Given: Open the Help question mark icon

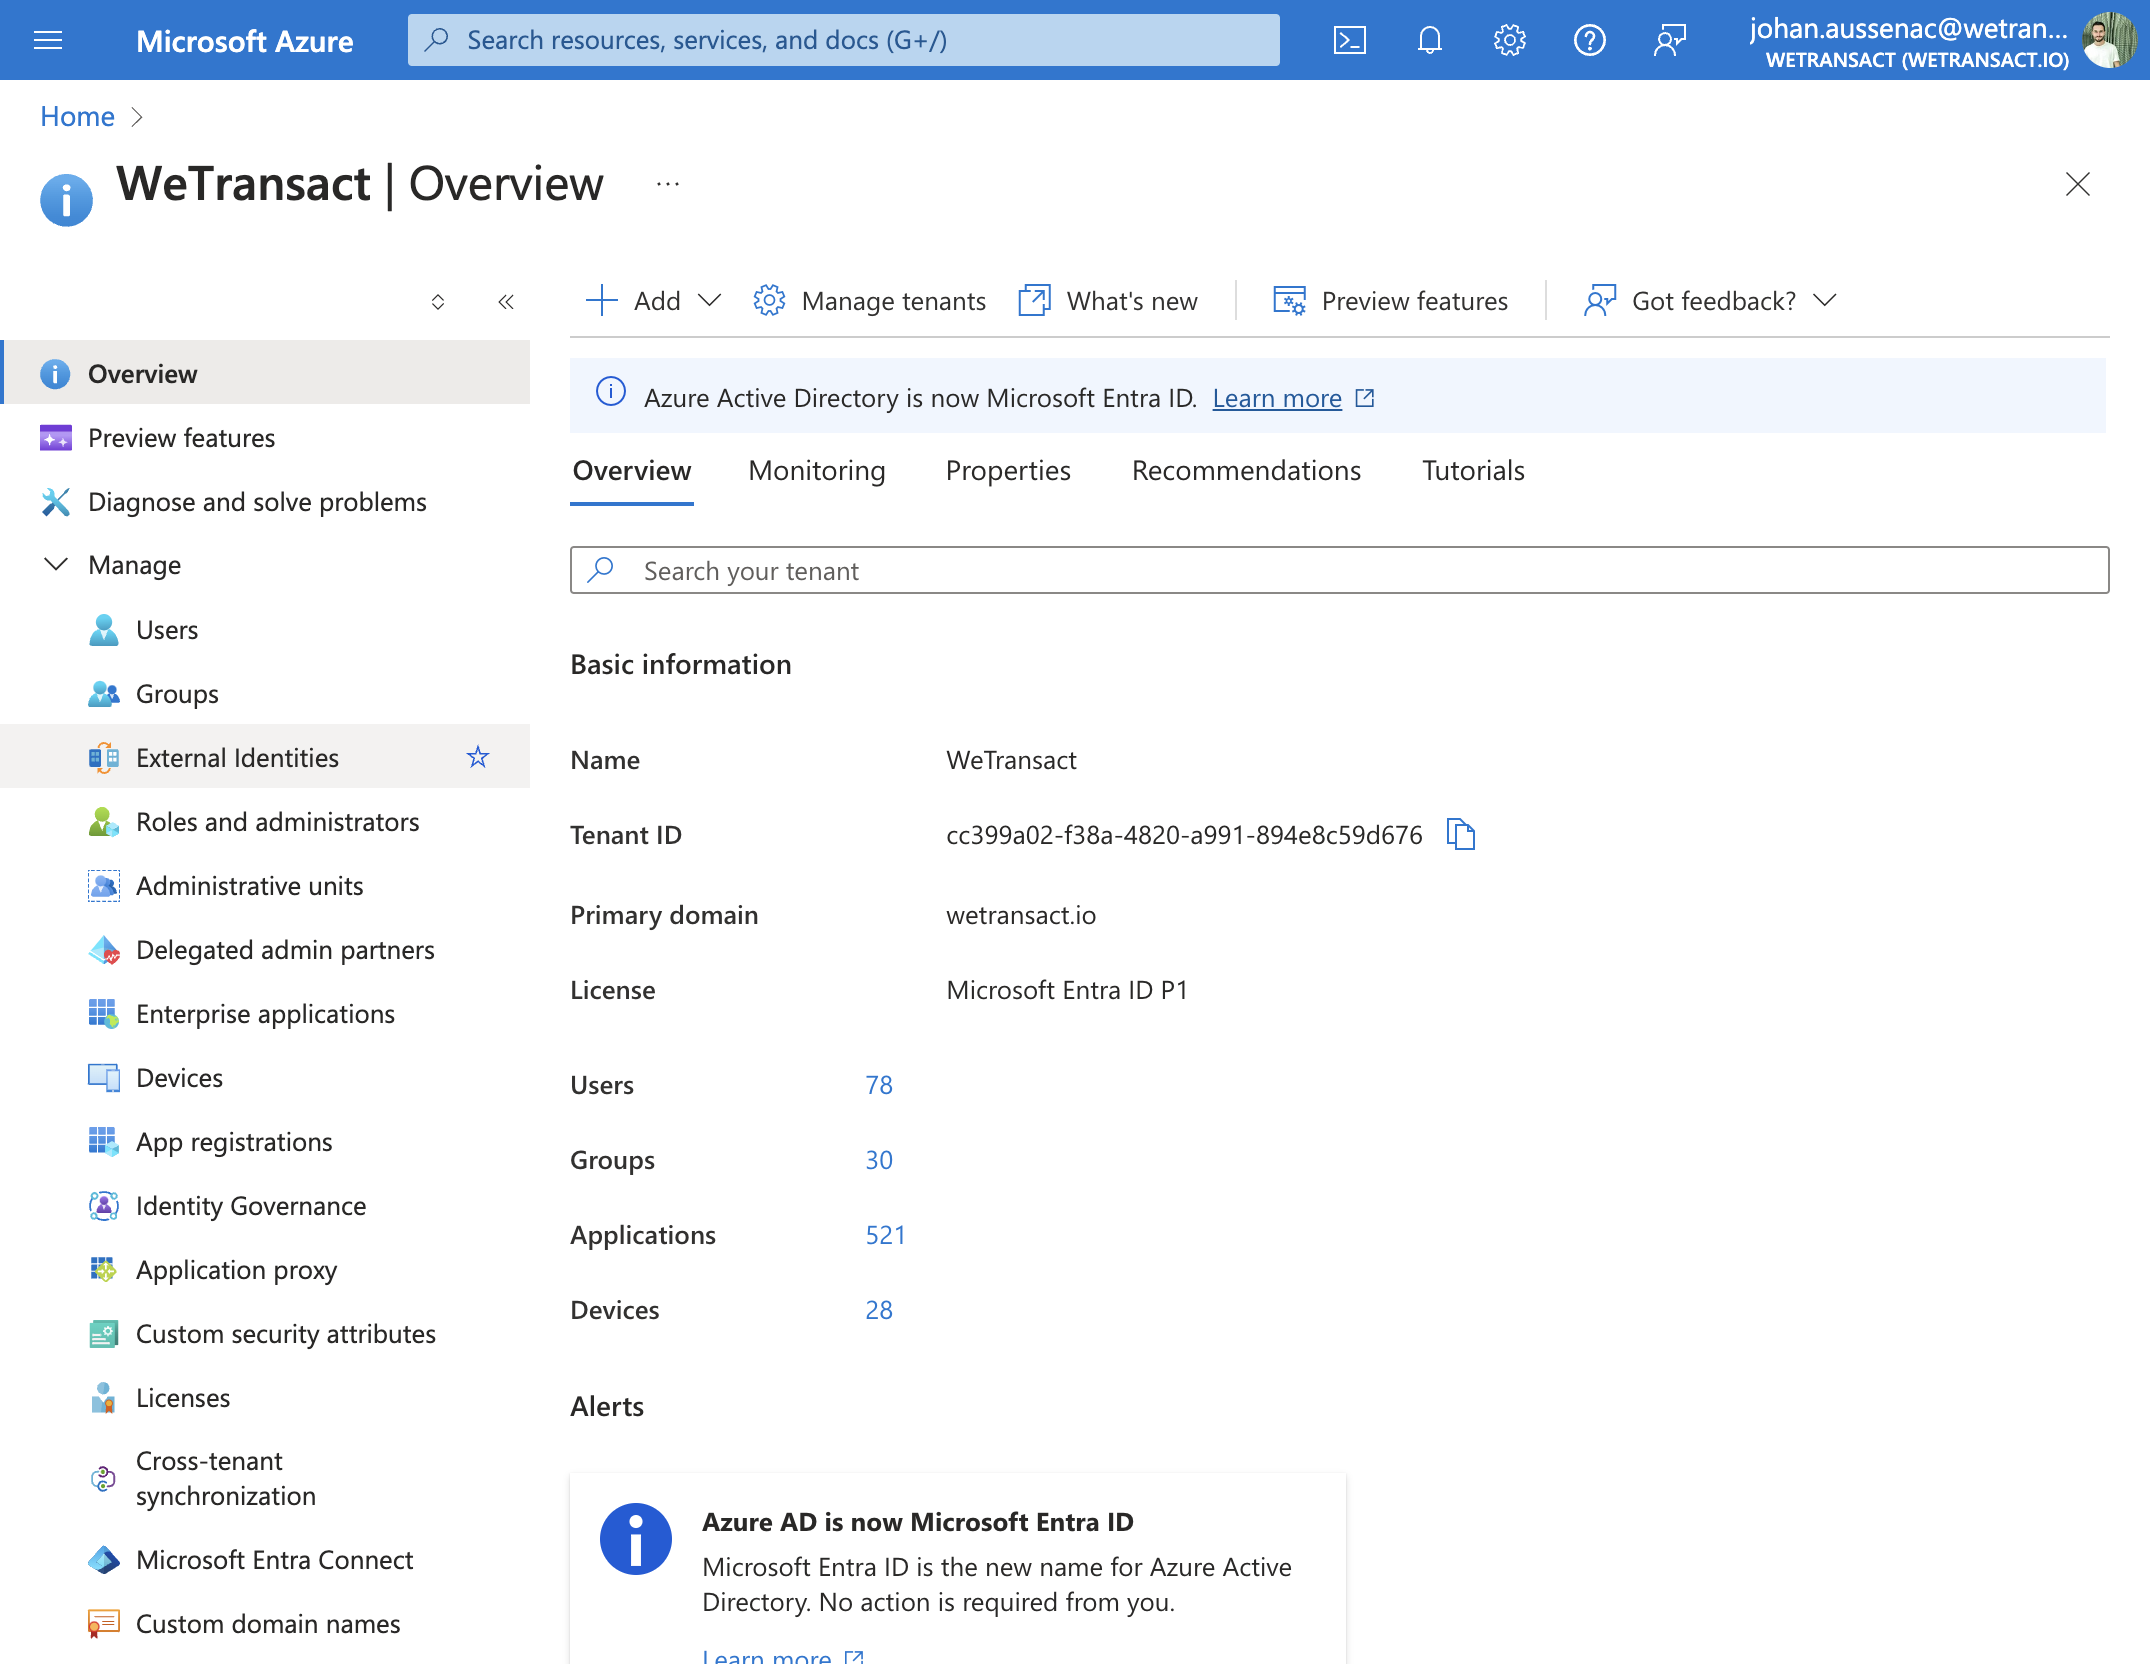Looking at the screenshot, I should [1589, 40].
